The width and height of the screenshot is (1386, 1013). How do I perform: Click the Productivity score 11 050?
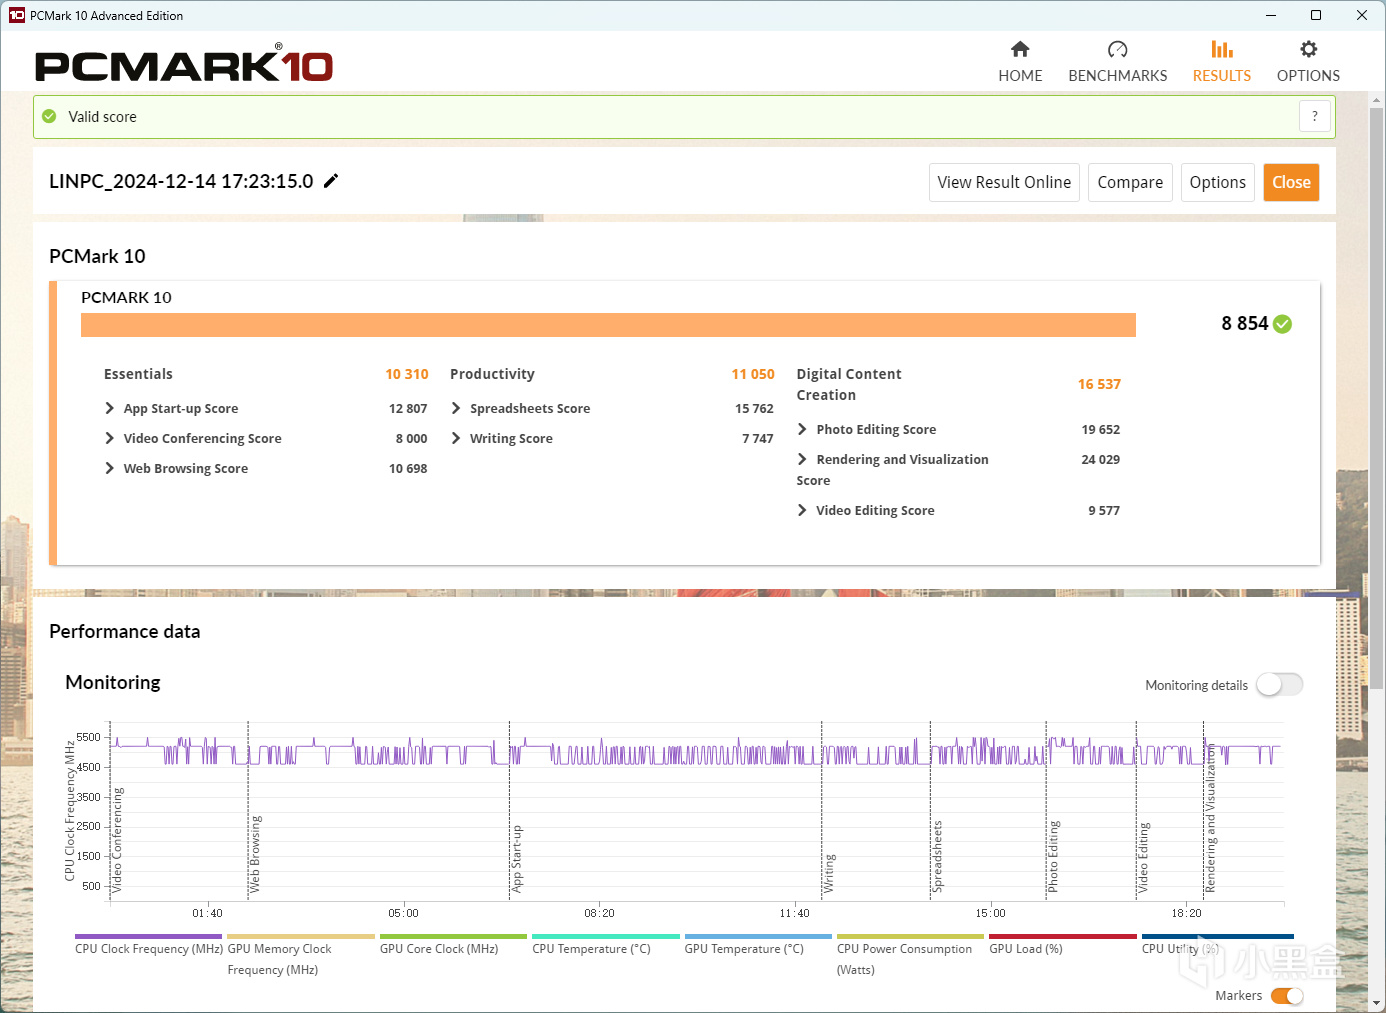pos(753,374)
